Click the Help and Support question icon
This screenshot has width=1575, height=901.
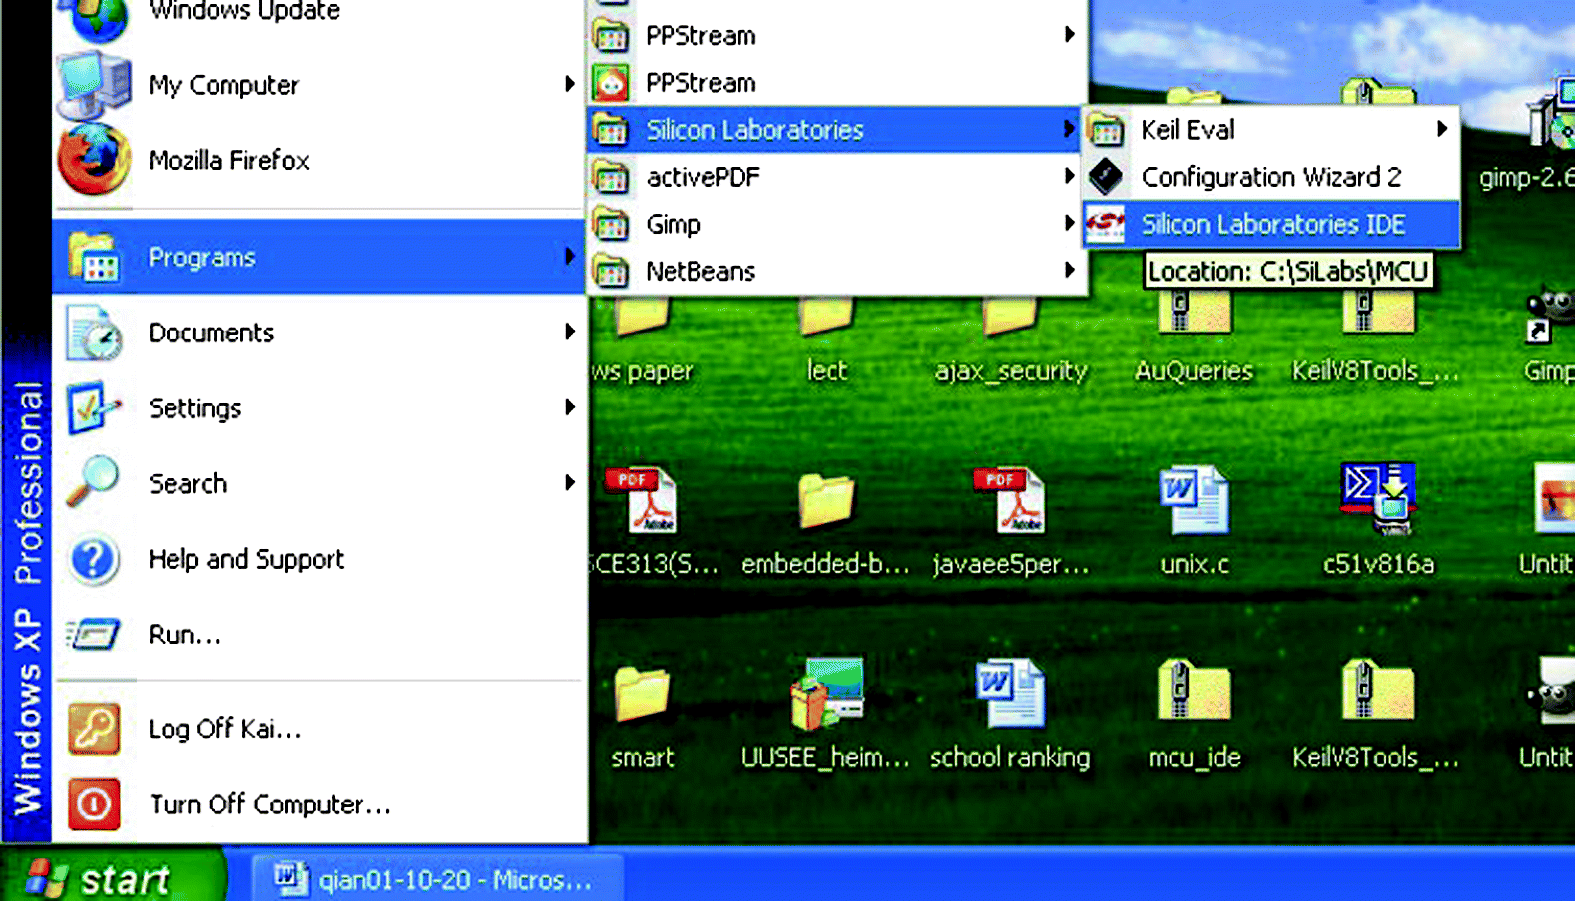pyautogui.click(x=94, y=559)
